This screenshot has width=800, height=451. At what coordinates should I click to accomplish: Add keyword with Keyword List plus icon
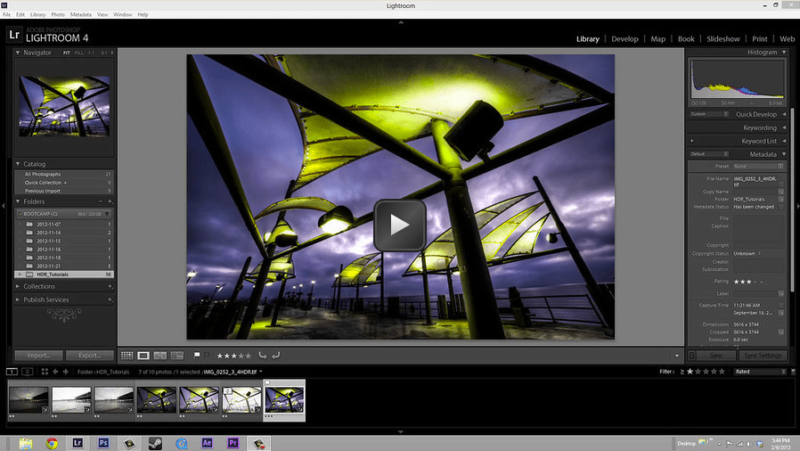[692, 141]
